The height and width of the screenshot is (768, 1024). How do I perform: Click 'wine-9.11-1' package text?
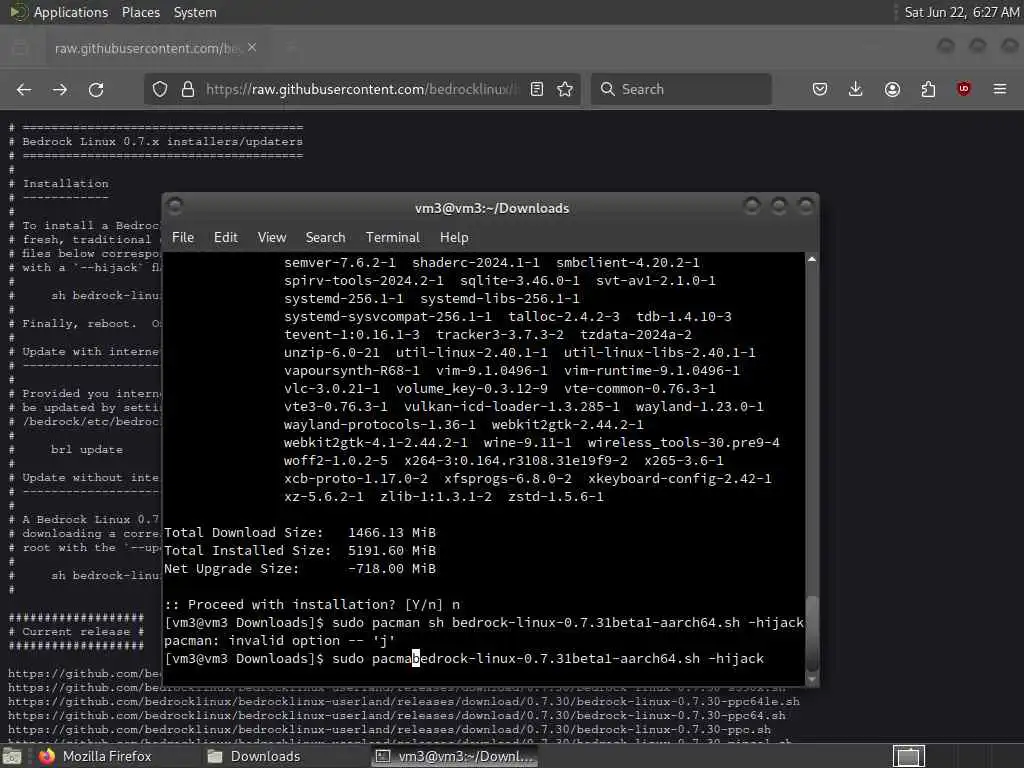click(527, 443)
